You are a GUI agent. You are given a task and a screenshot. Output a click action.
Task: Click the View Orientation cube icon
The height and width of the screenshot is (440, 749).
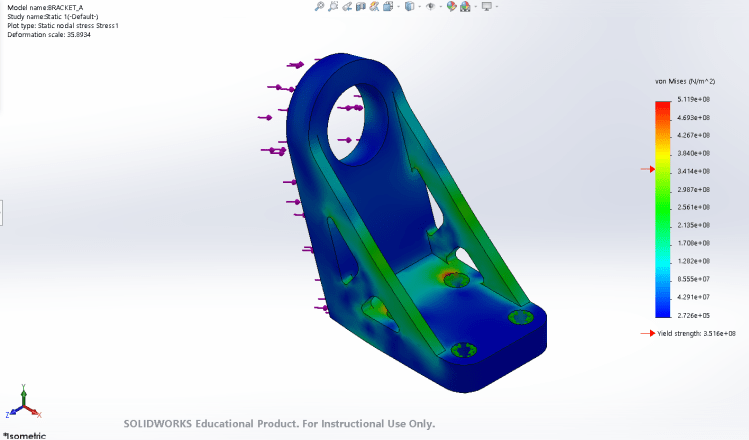pos(388,6)
